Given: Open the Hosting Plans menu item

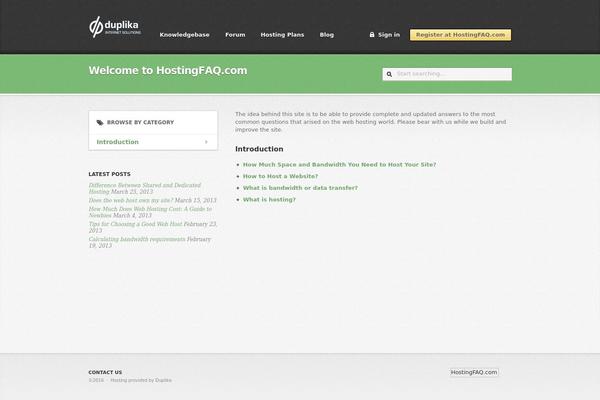Looking at the screenshot, I should 282,35.
